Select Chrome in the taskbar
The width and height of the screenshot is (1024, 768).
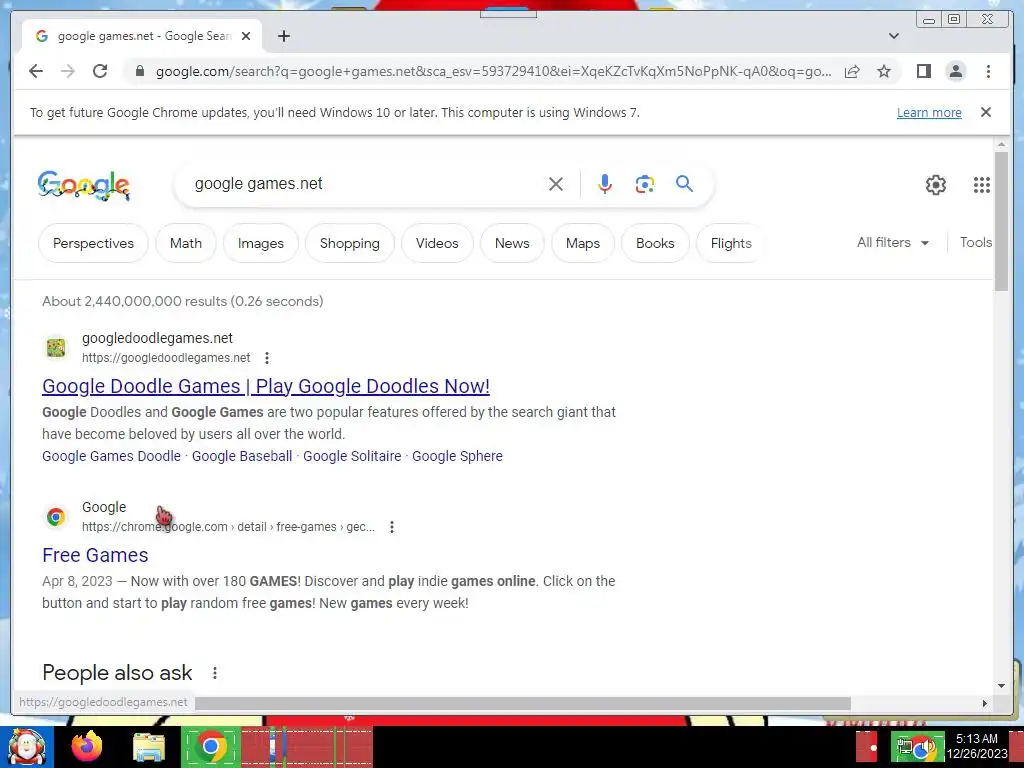pyautogui.click(x=211, y=746)
